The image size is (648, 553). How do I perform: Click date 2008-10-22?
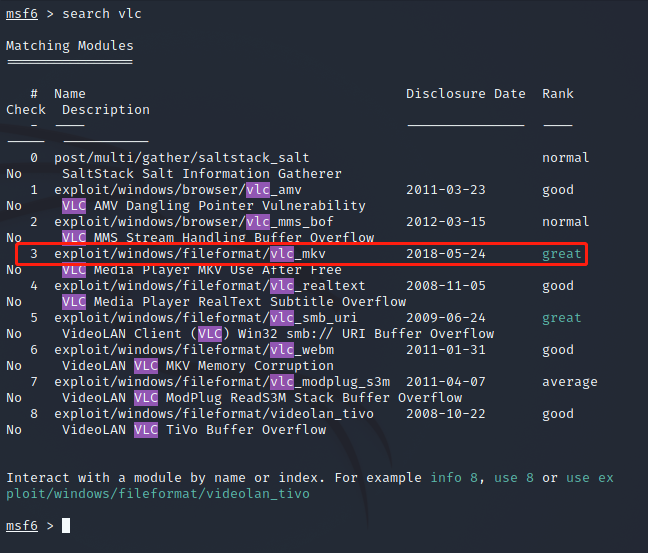click(x=446, y=414)
